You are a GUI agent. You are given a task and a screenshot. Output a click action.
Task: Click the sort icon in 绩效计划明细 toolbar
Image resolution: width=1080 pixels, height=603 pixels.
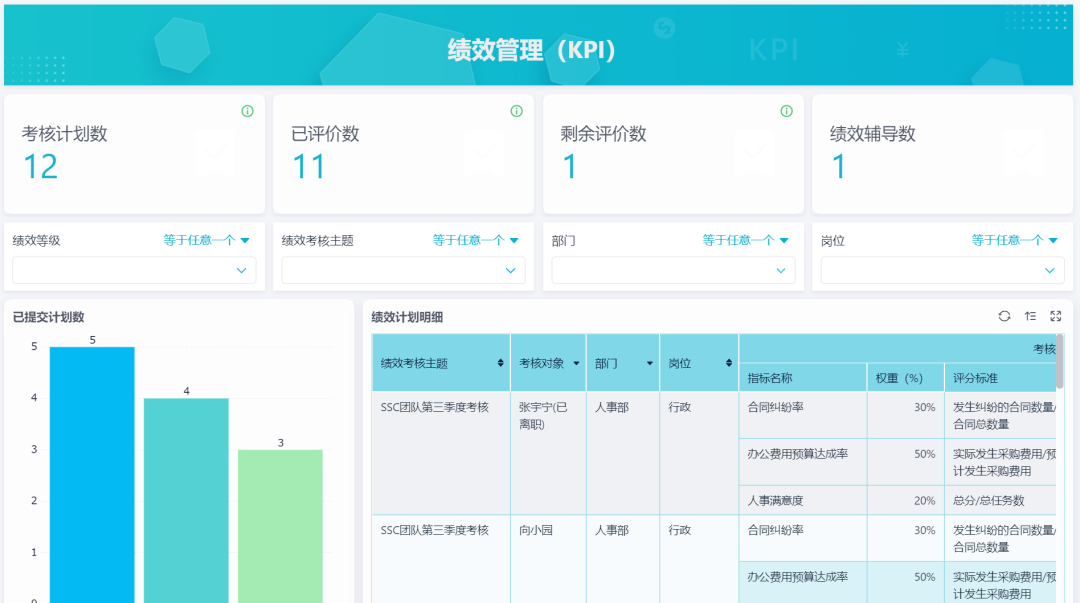pos(1030,316)
